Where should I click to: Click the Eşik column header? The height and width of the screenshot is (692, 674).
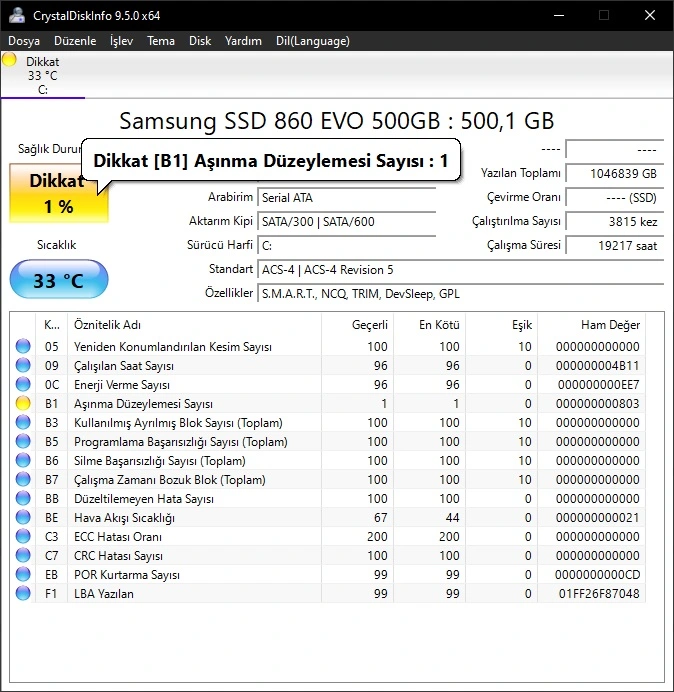[501, 325]
